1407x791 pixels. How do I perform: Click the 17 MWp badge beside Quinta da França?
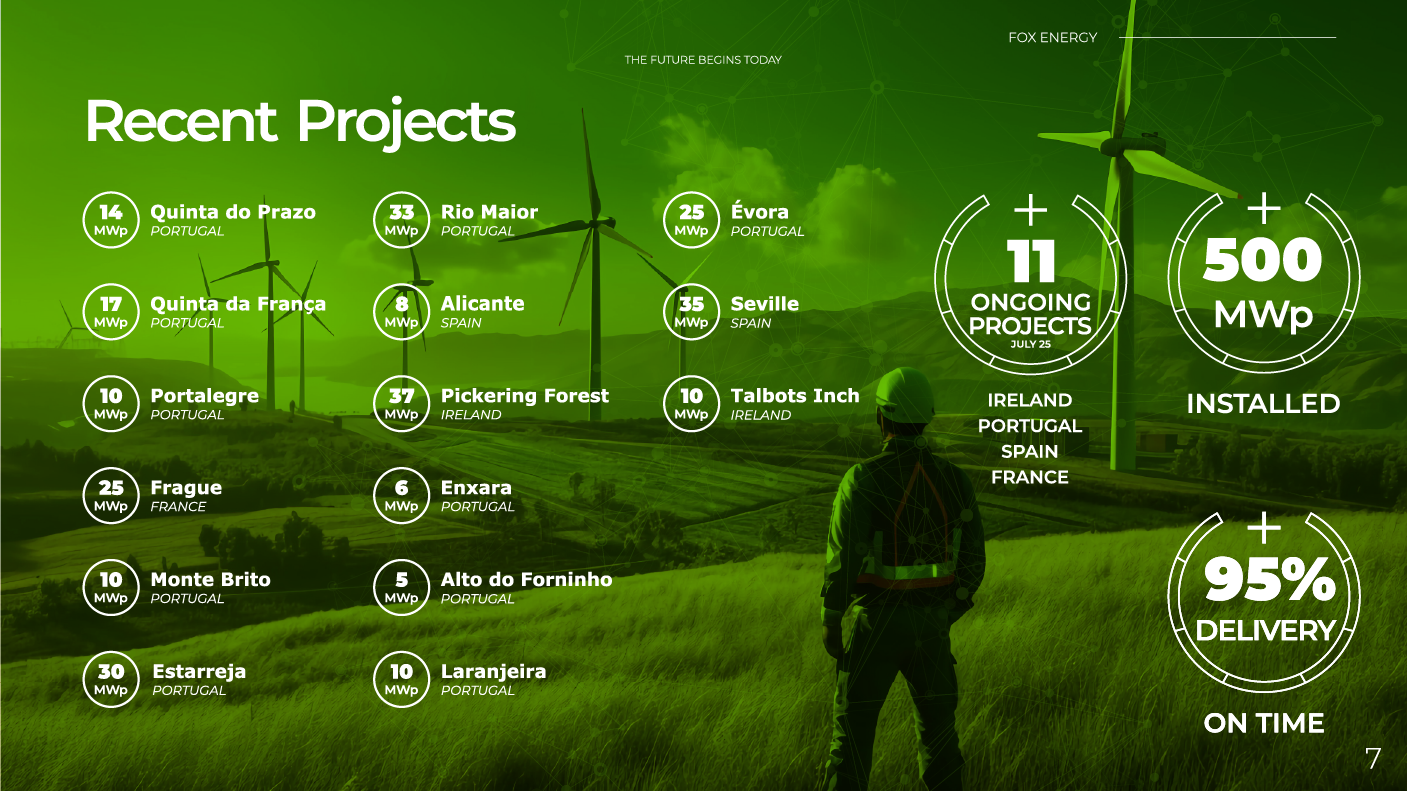(111, 313)
